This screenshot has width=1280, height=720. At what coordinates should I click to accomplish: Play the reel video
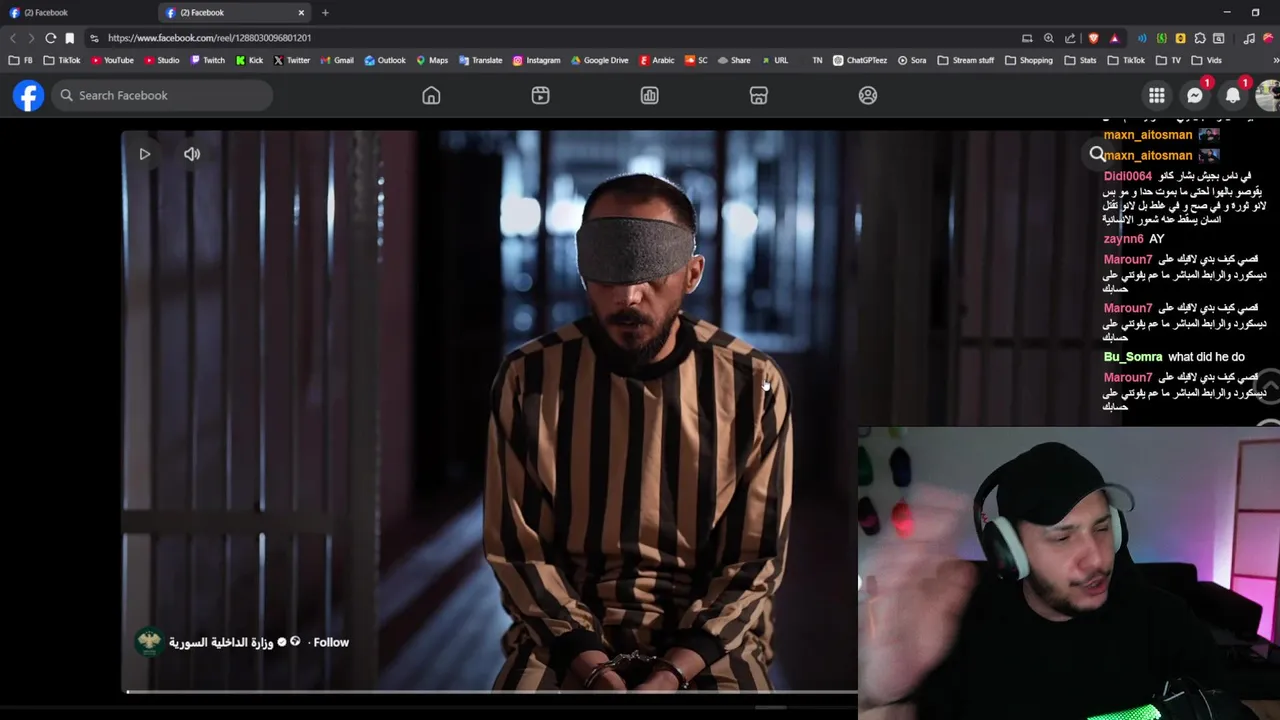click(144, 154)
